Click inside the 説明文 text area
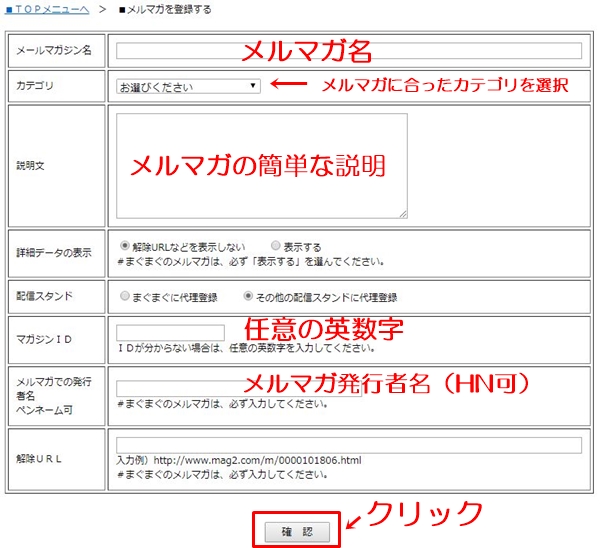This screenshot has height=548, width=600. tap(262, 166)
